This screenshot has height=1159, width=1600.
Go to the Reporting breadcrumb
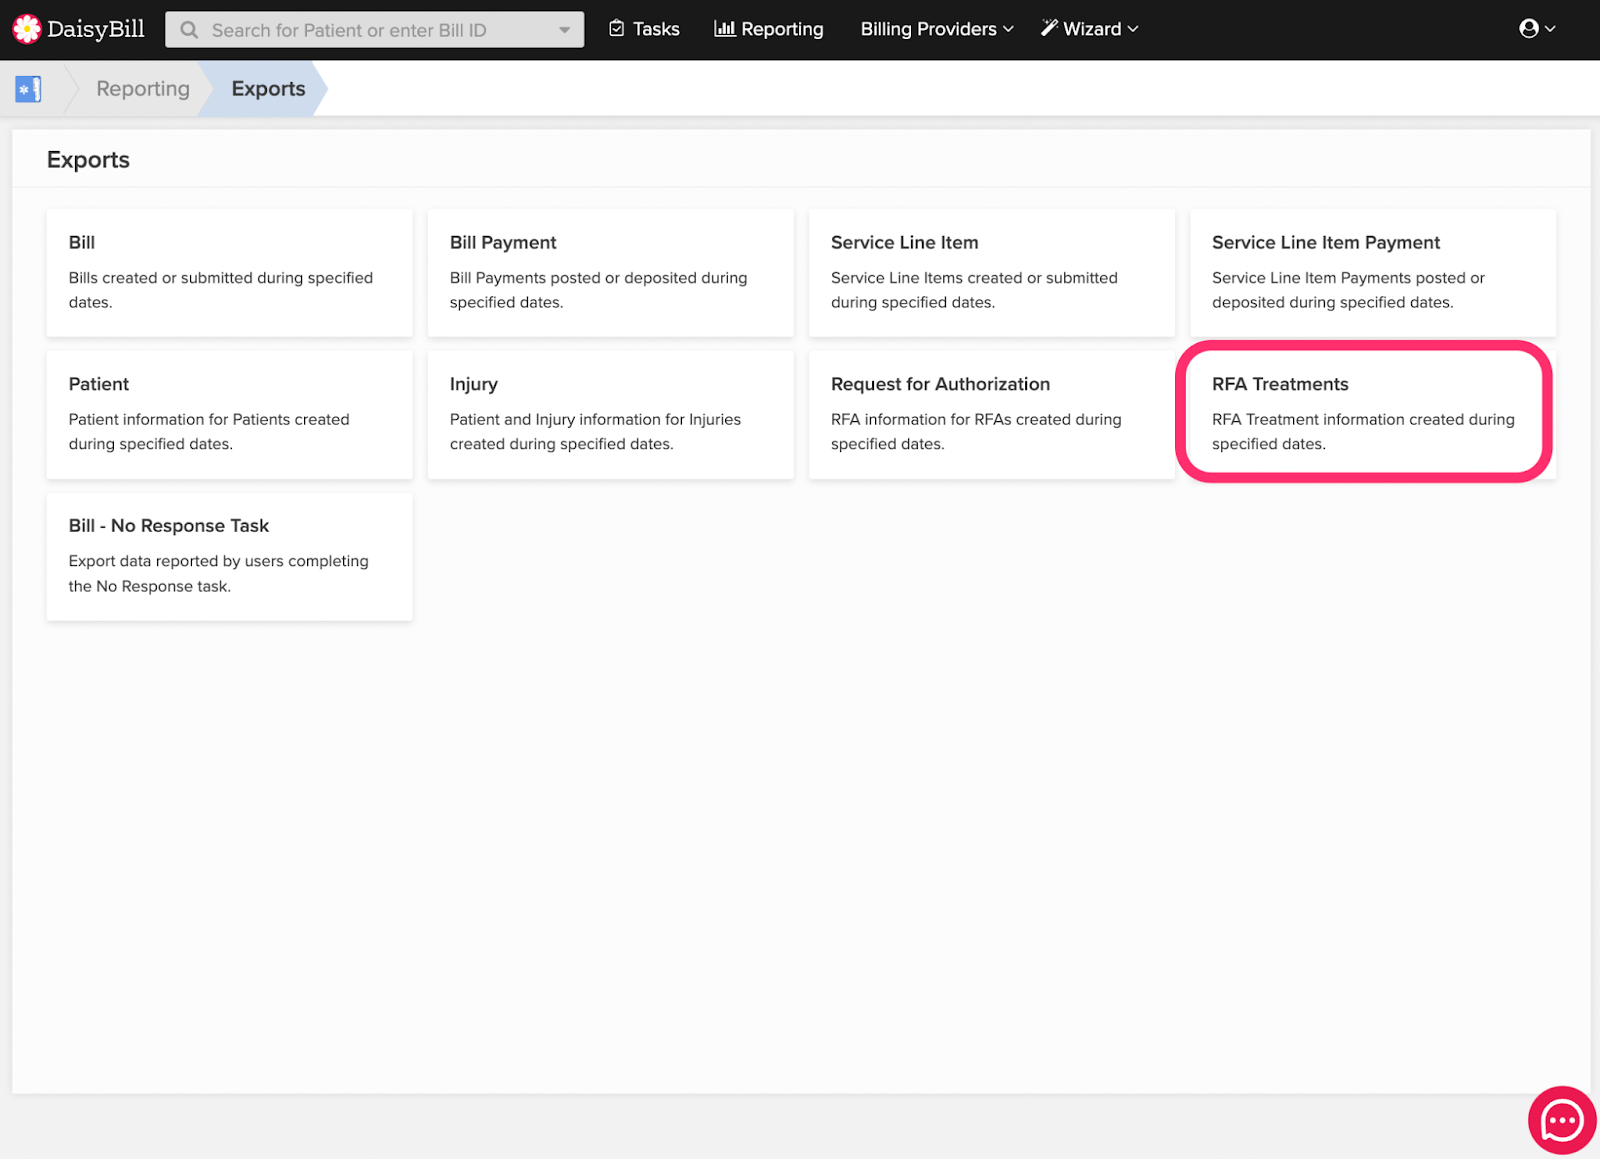143,89
